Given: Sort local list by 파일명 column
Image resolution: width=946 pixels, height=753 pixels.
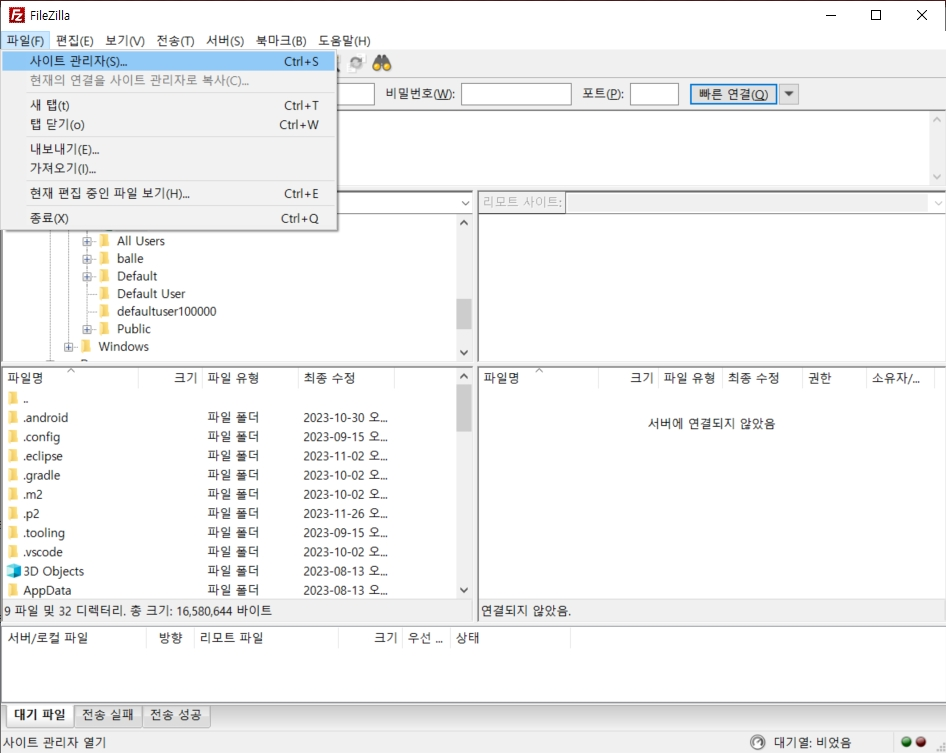Looking at the screenshot, I should [71, 378].
